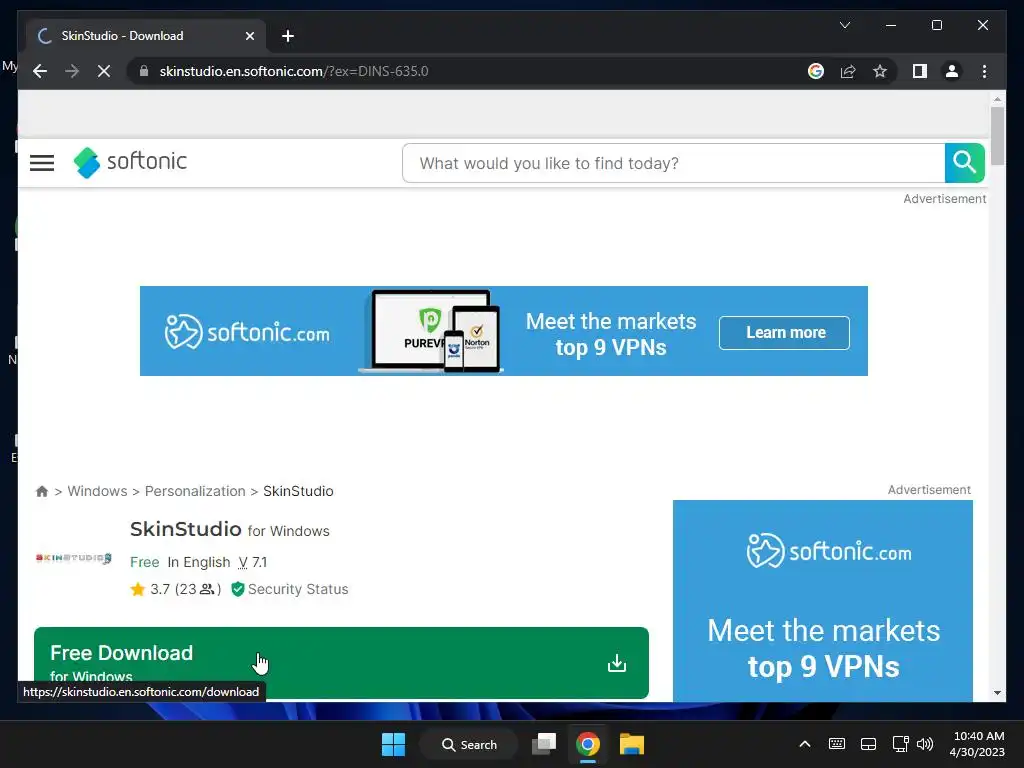
Task: Click the multitasking tray icon
Action: [x=869, y=744]
